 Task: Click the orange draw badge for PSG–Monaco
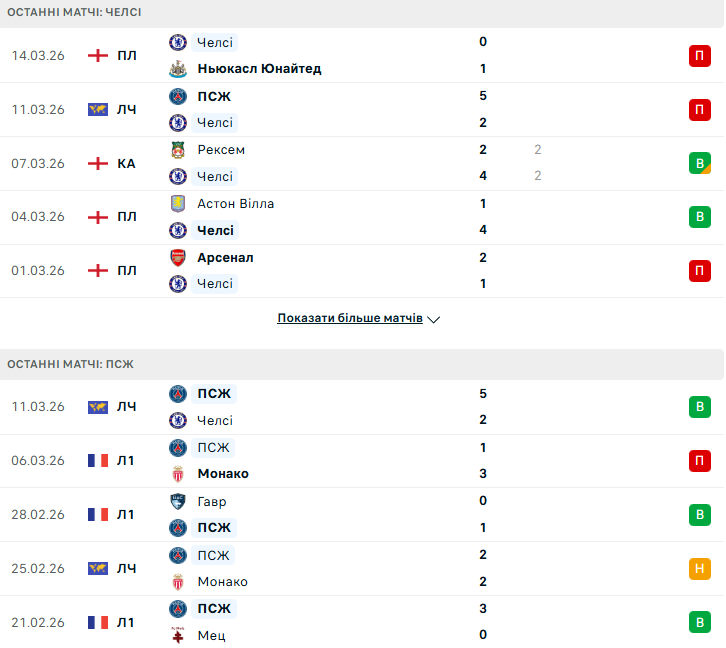(699, 569)
